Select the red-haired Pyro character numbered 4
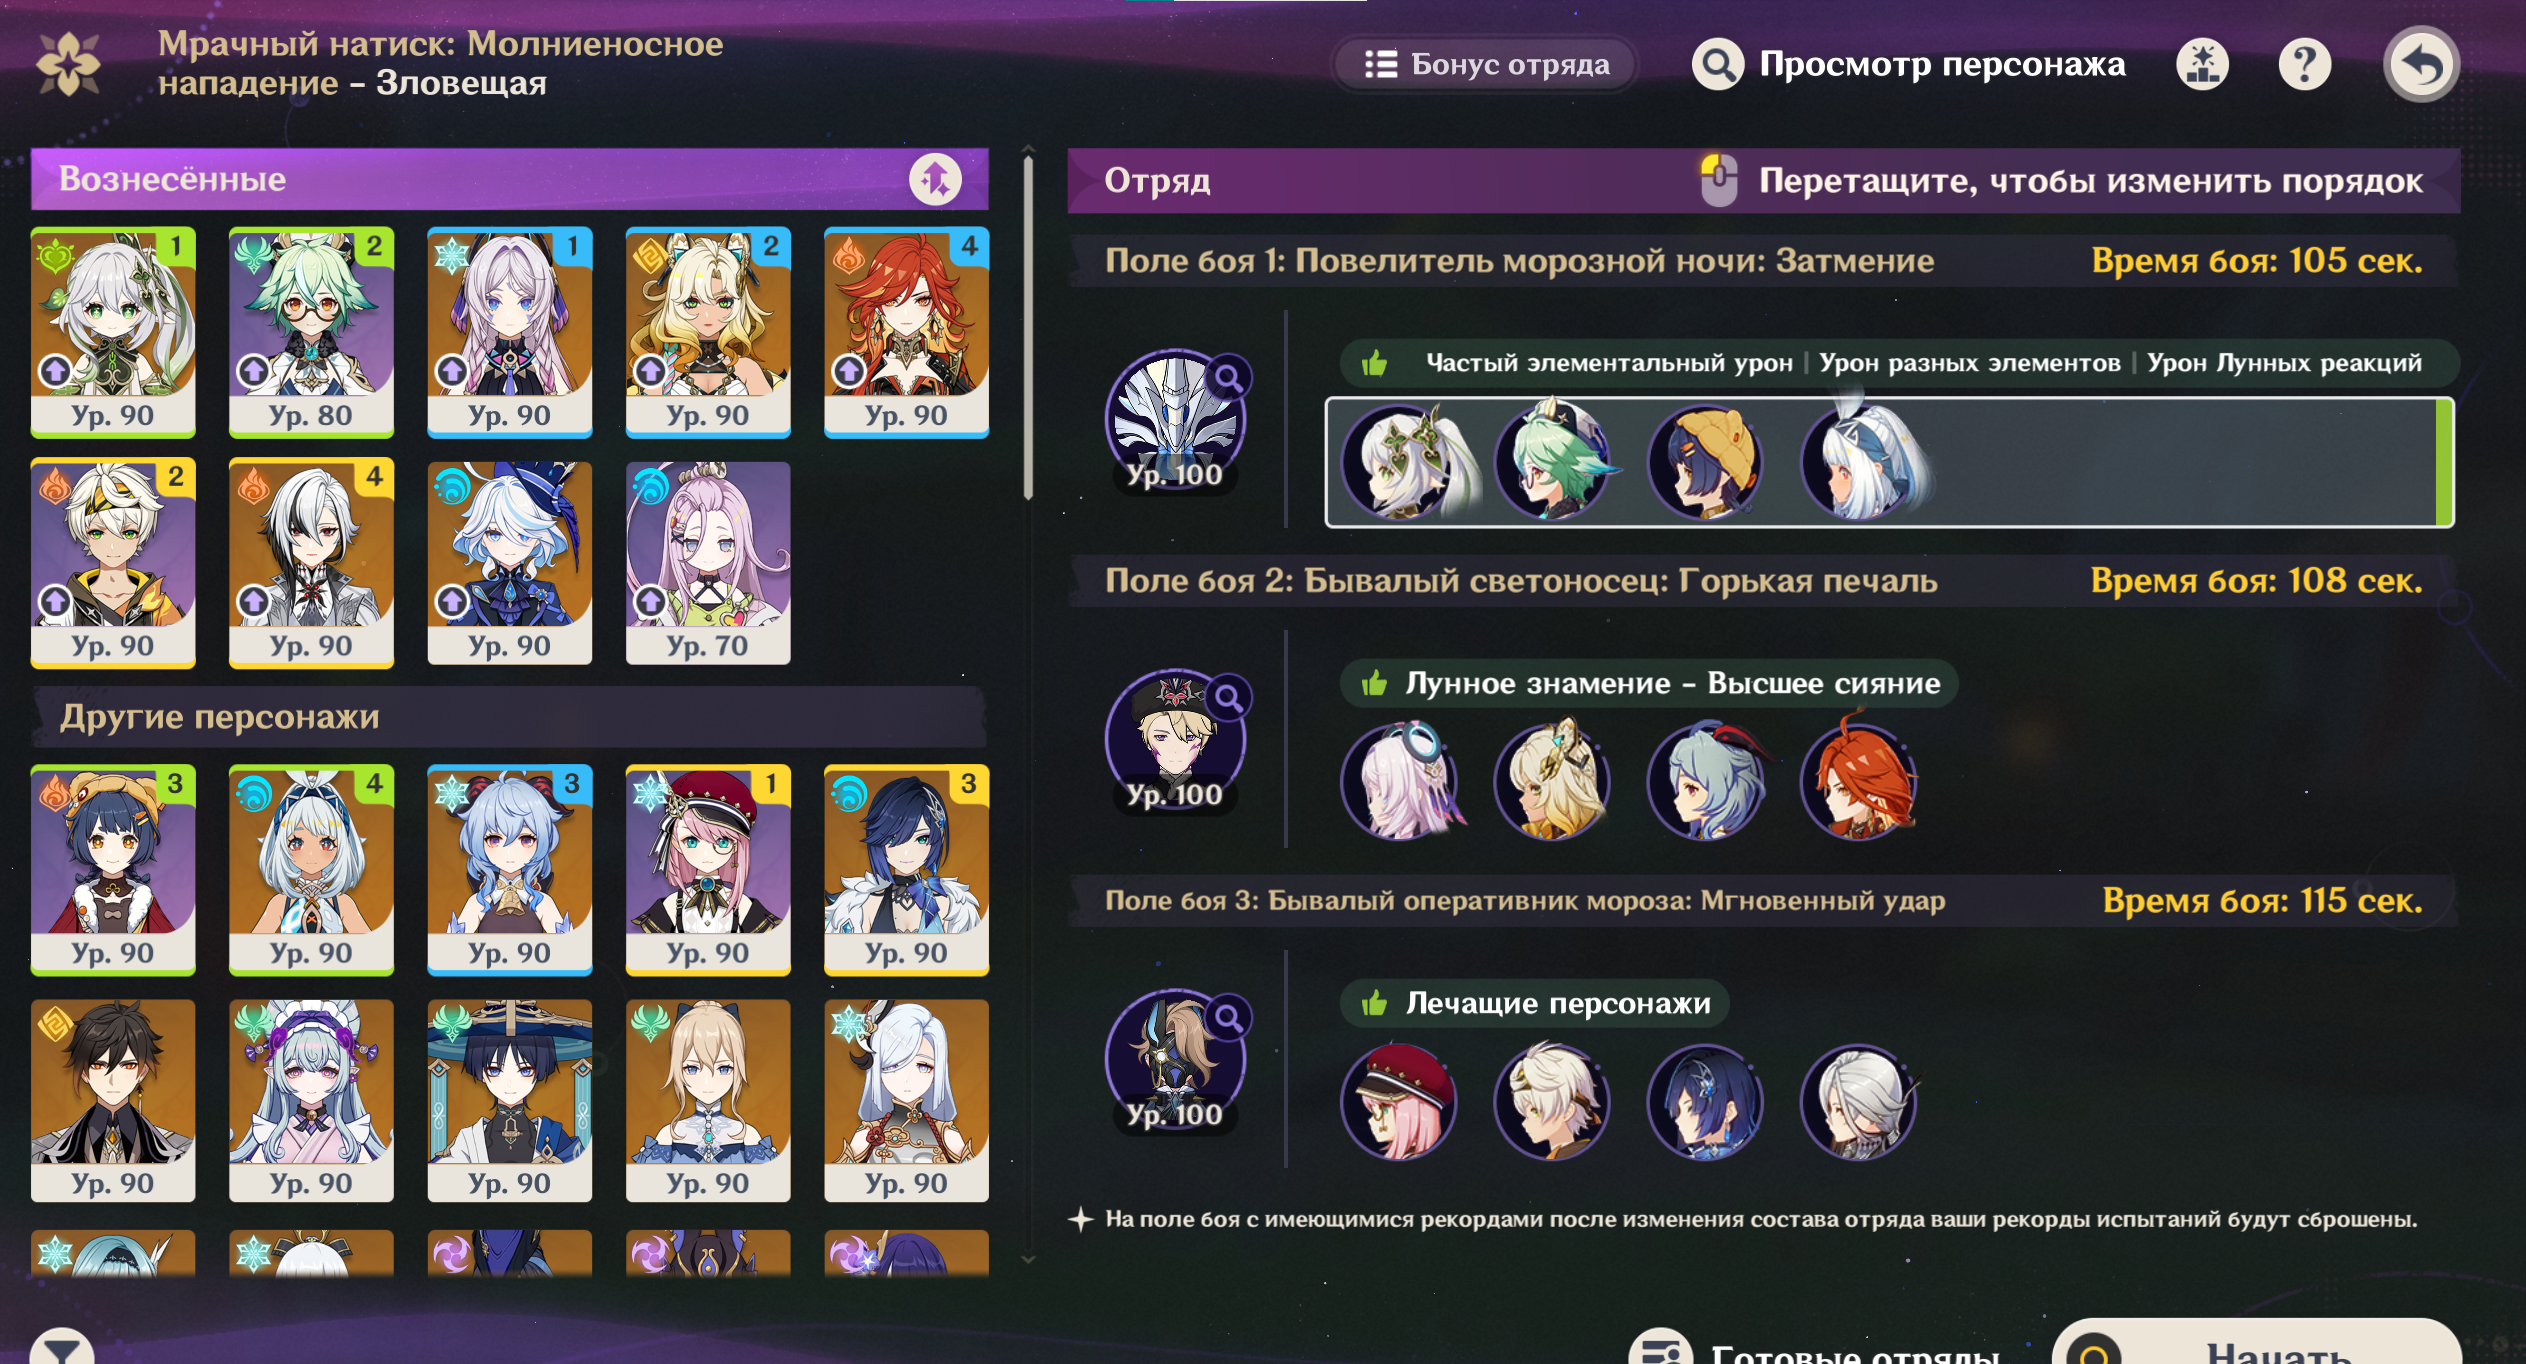2526x1364 pixels. [x=906, y=333]
